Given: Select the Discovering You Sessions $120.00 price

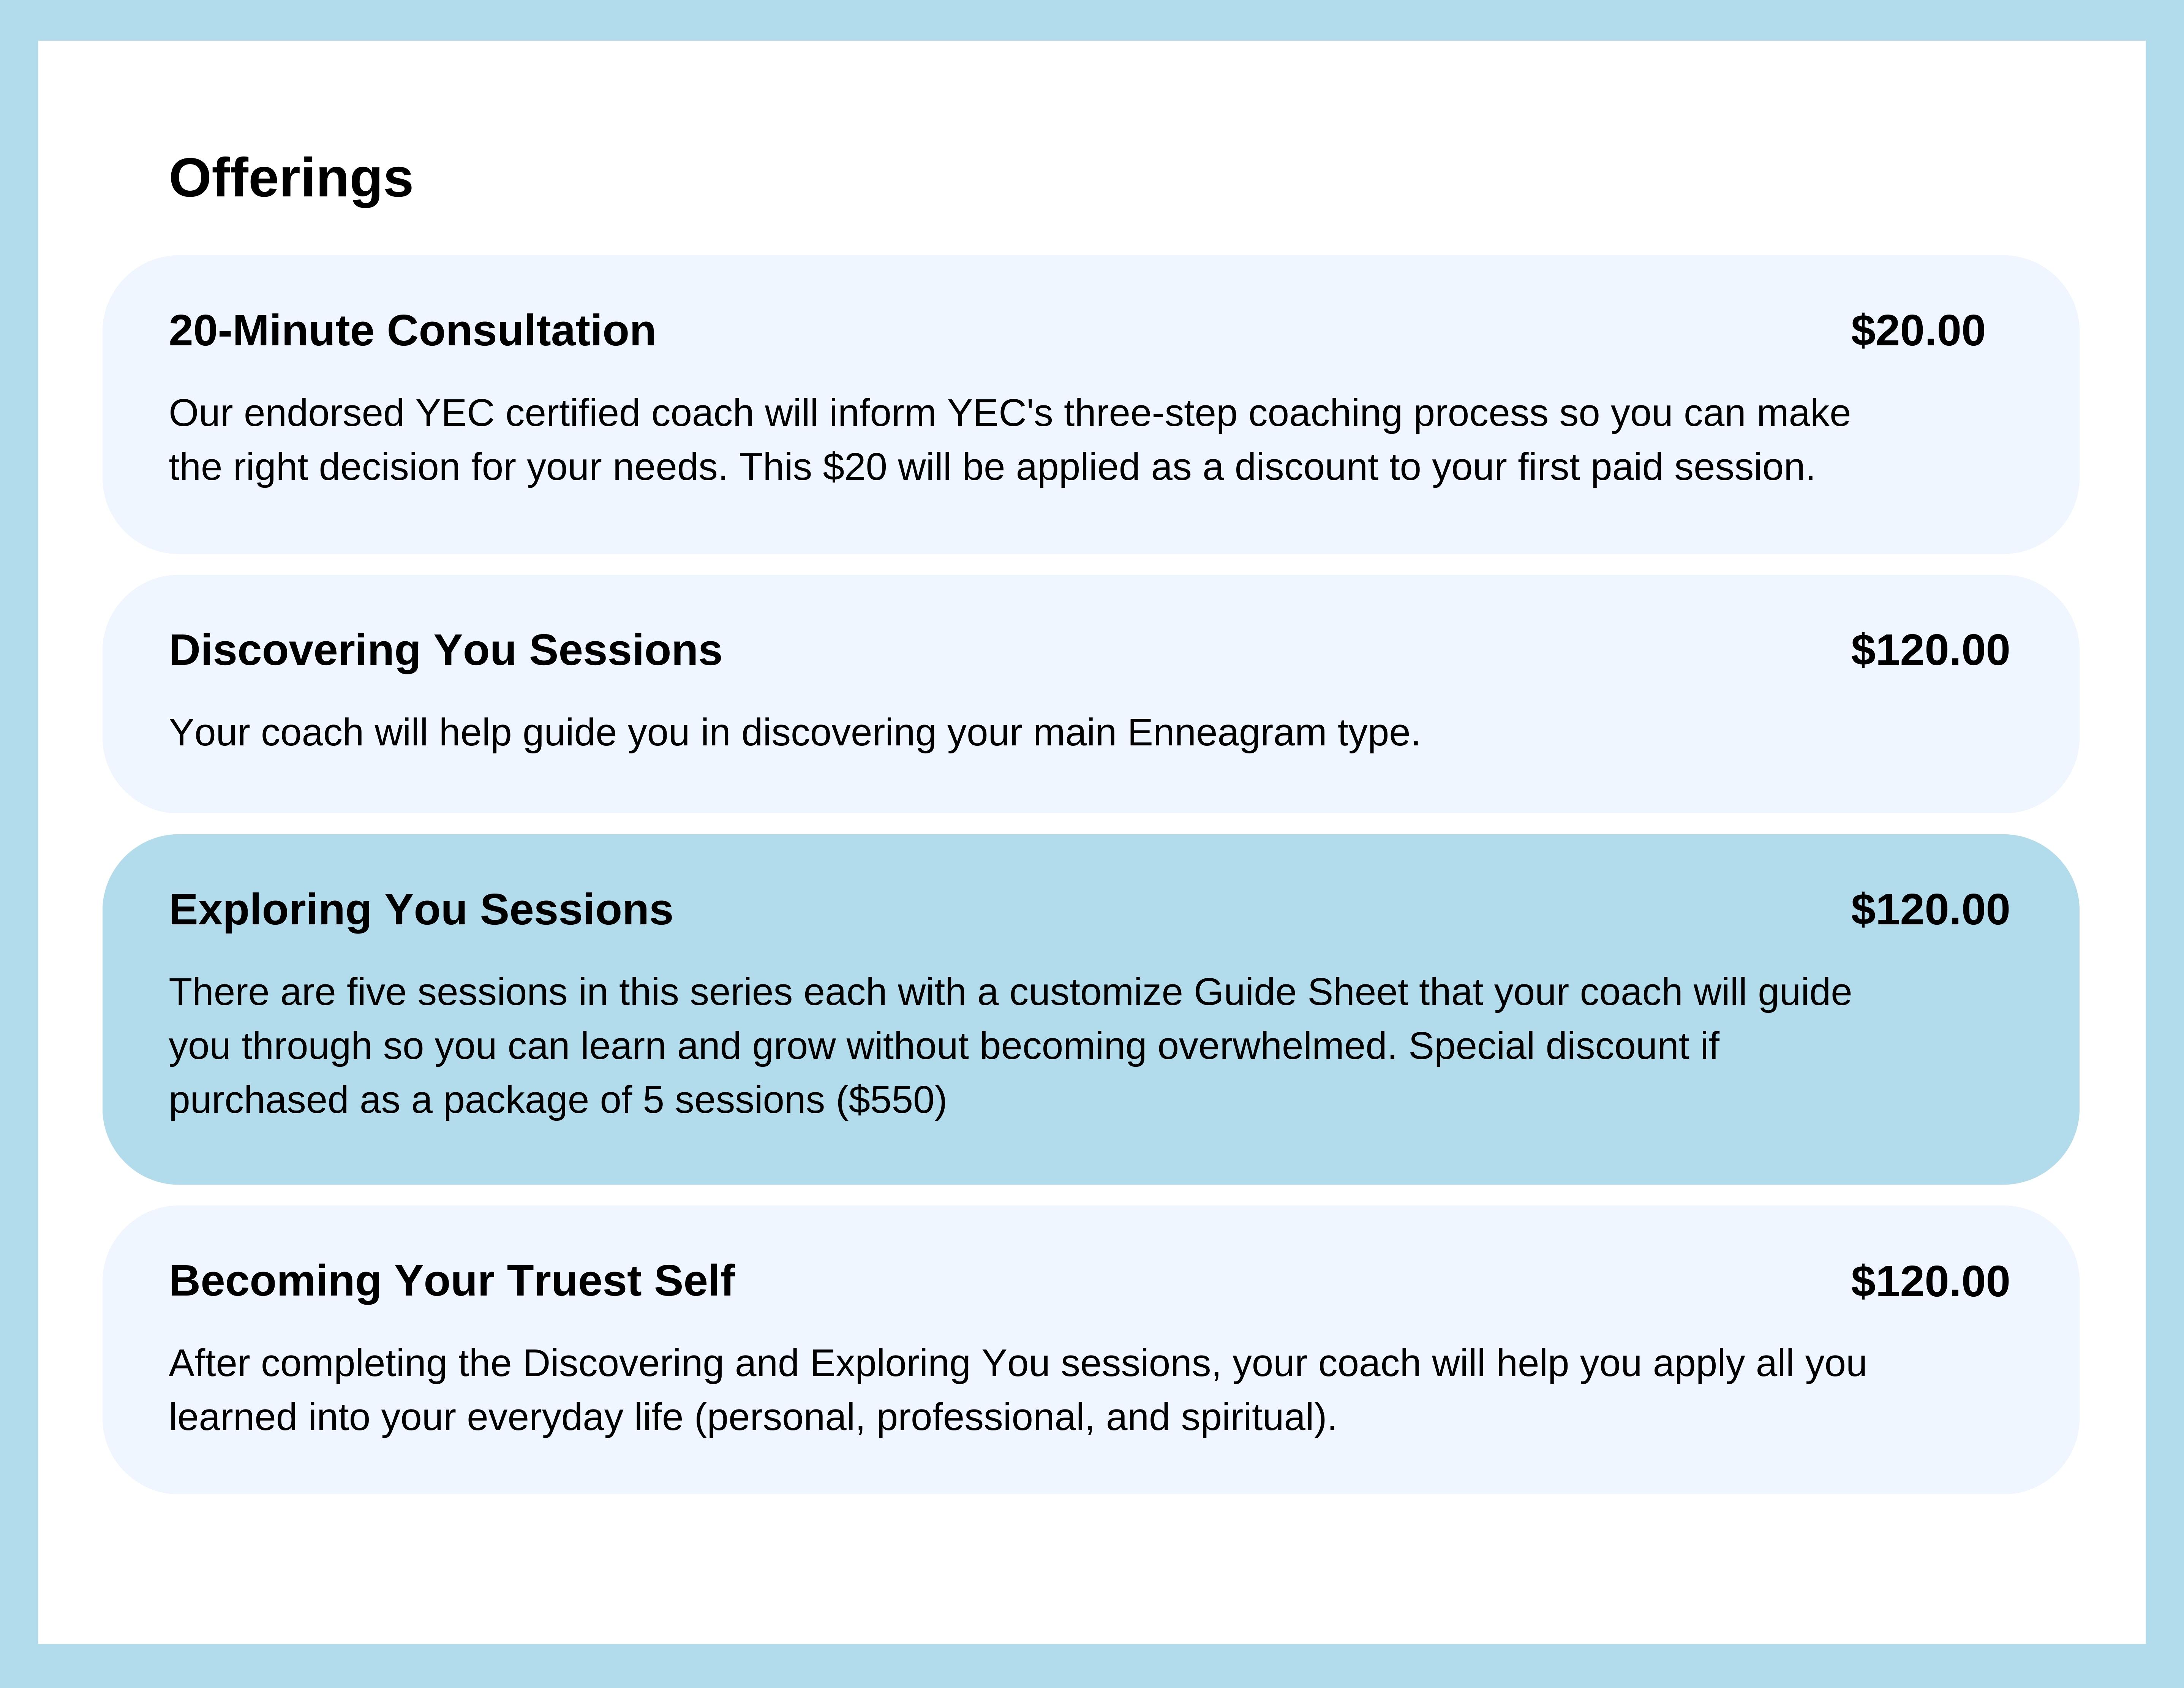Looking at the screenshot, I should pyautogui.click(x=1929, y=650).
